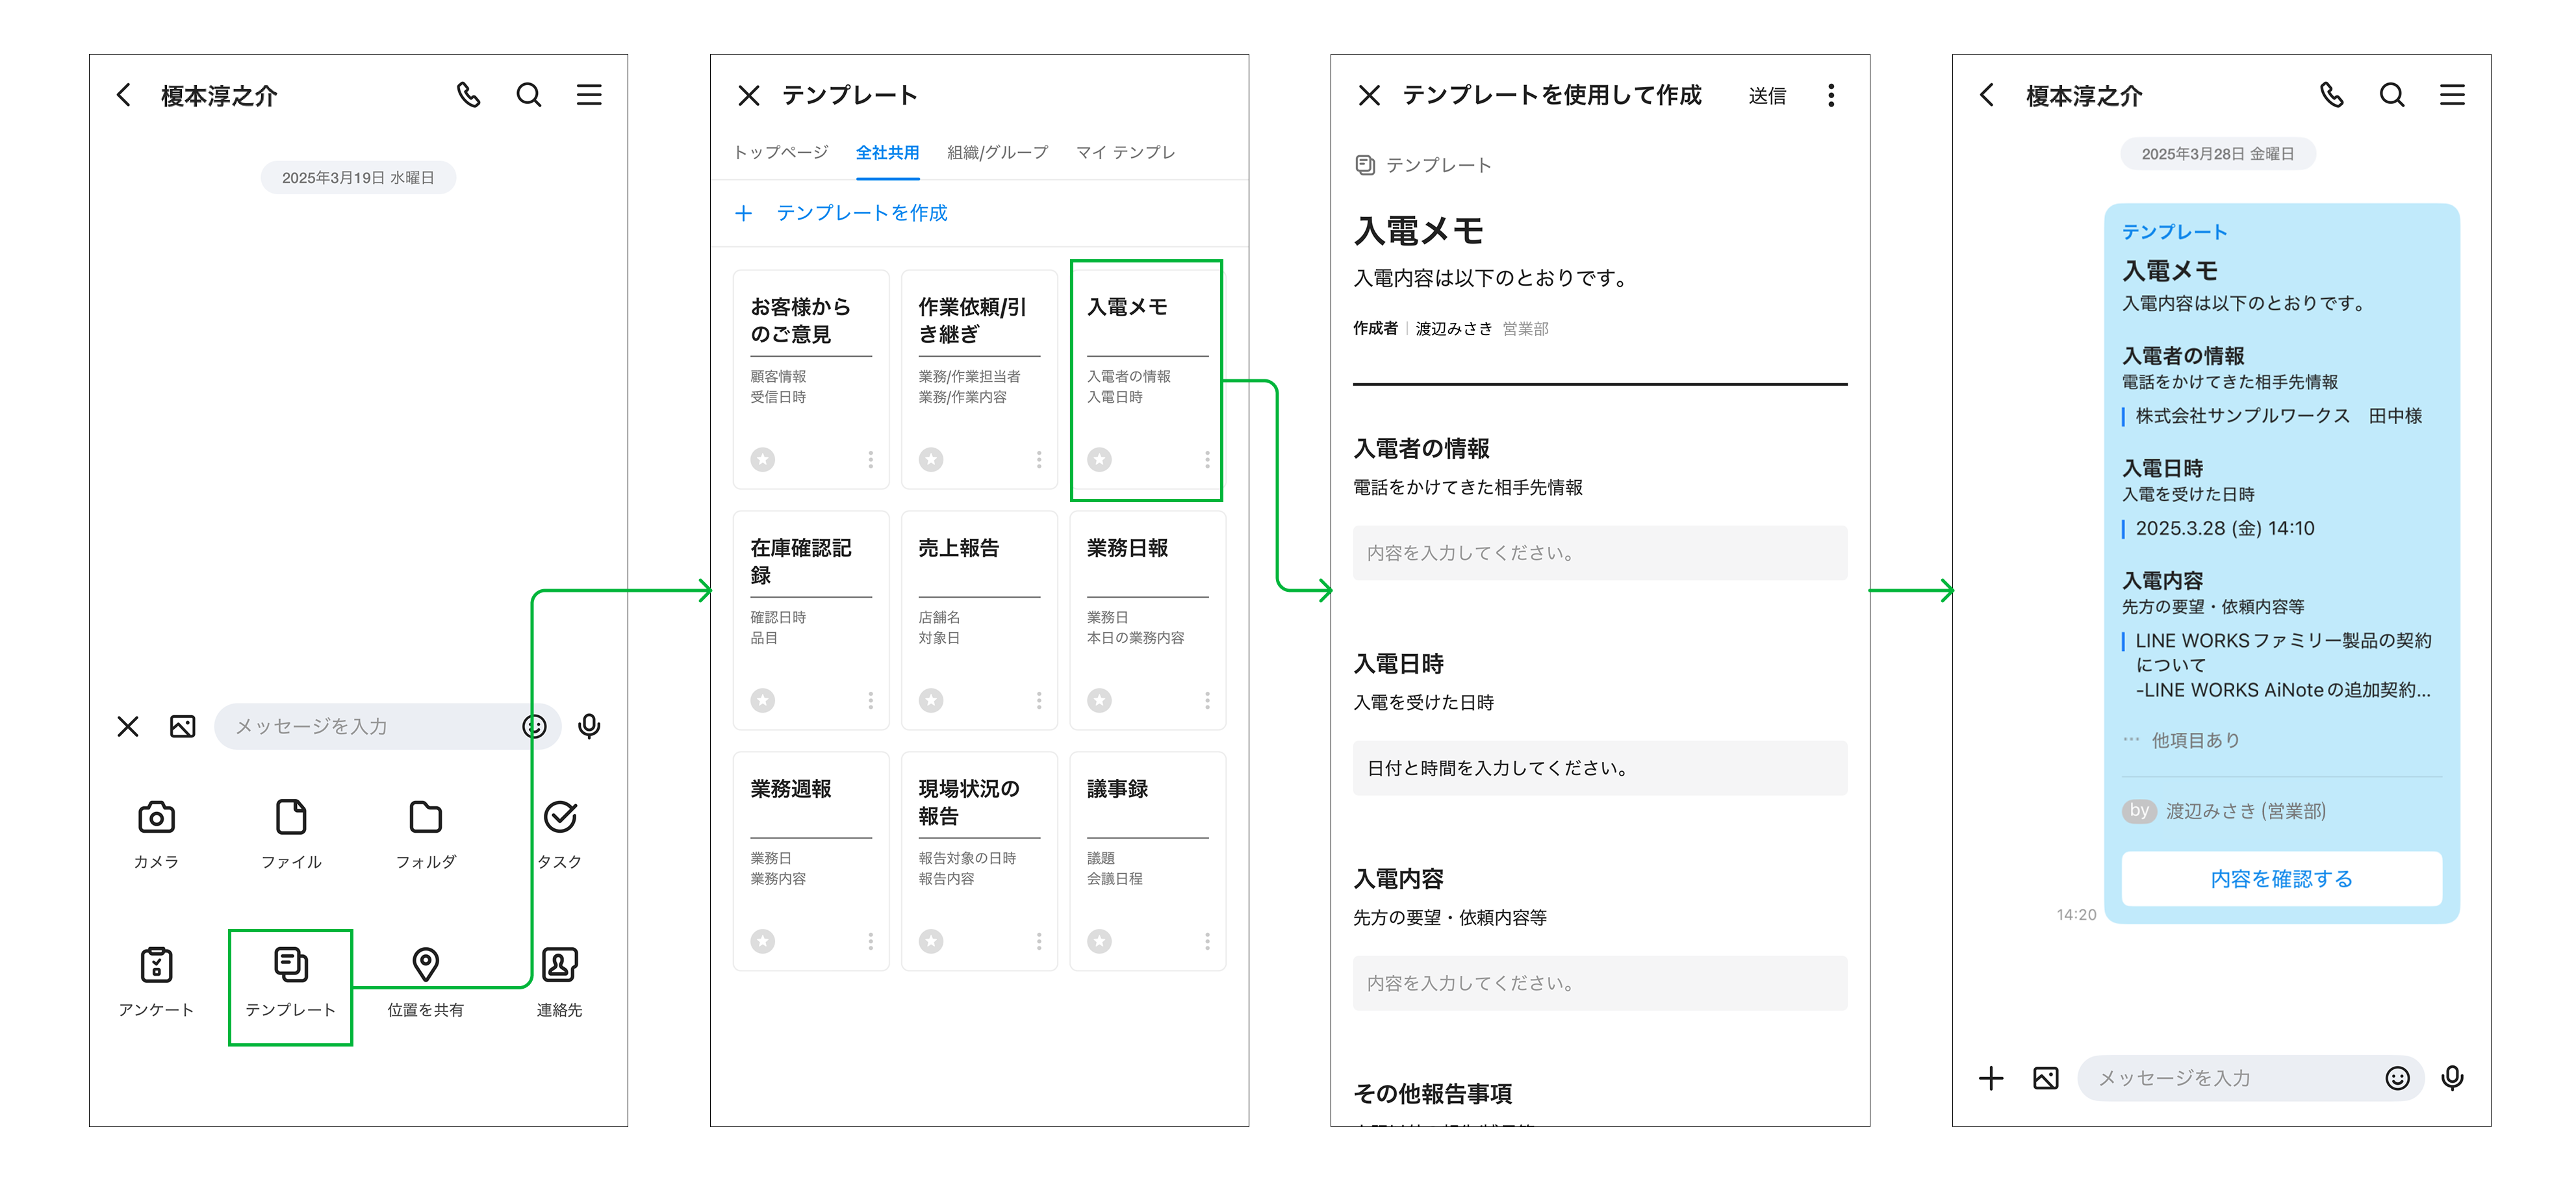Screen dimensions: 2576x1181
Task: Click テンプレートを作成 link
Action: pyautogui.click(x=861, y=213)
